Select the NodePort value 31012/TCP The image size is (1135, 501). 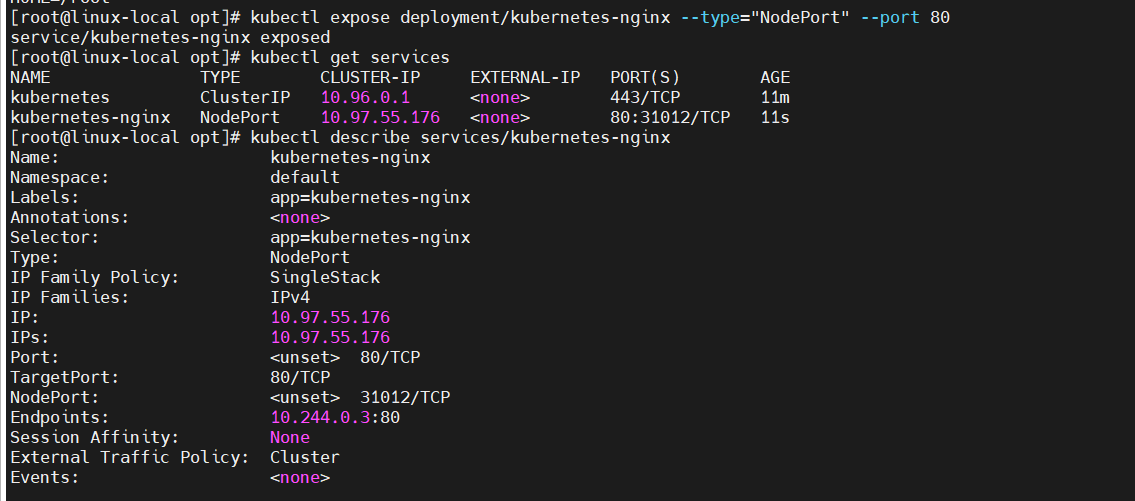405,397
